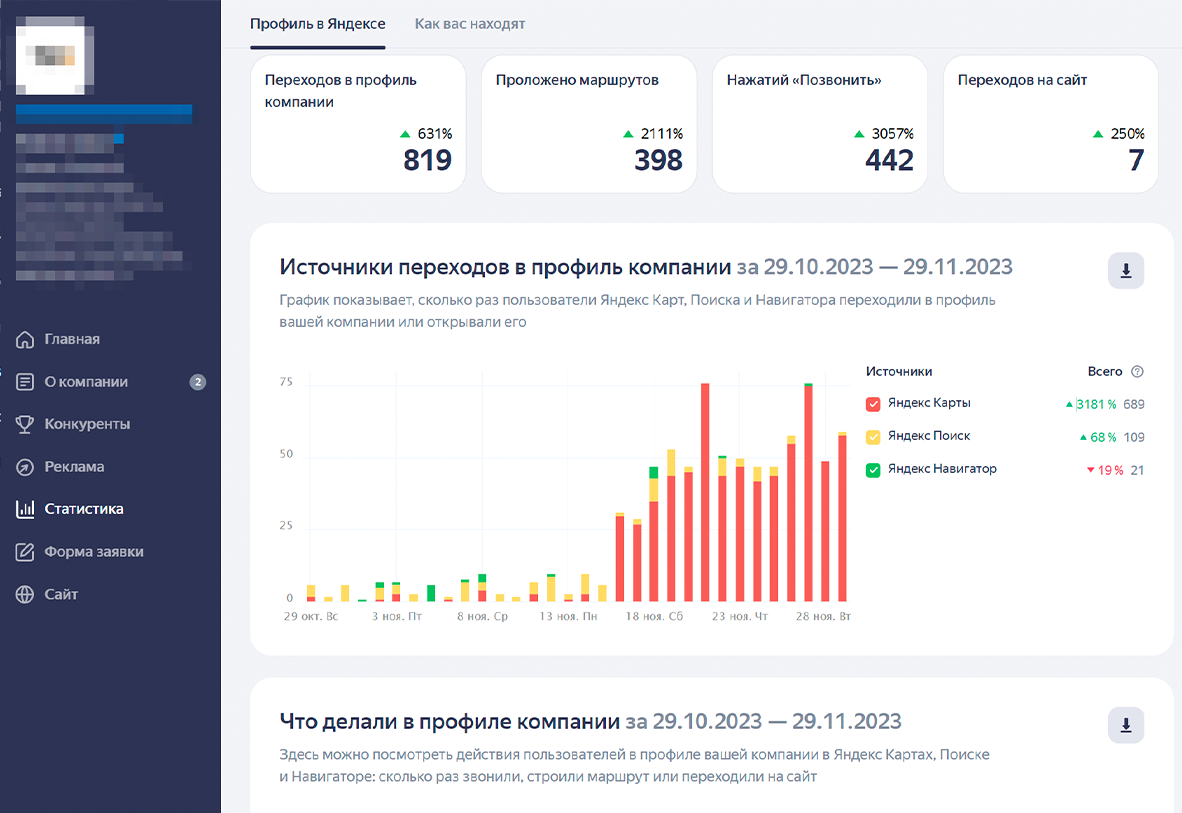Image resolution: width=1182 pixels, height=813 pixels.
Task: Click the 689 total for Яндекс Карты
Action: point(1134,404)
